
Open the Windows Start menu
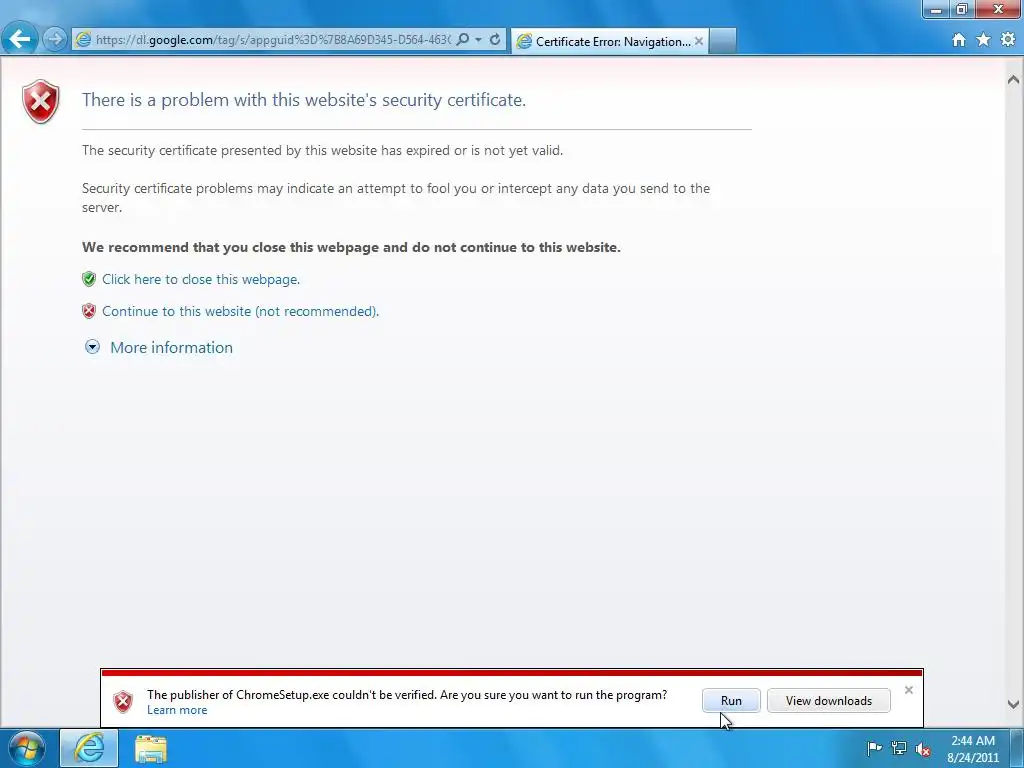pos(26,748)
